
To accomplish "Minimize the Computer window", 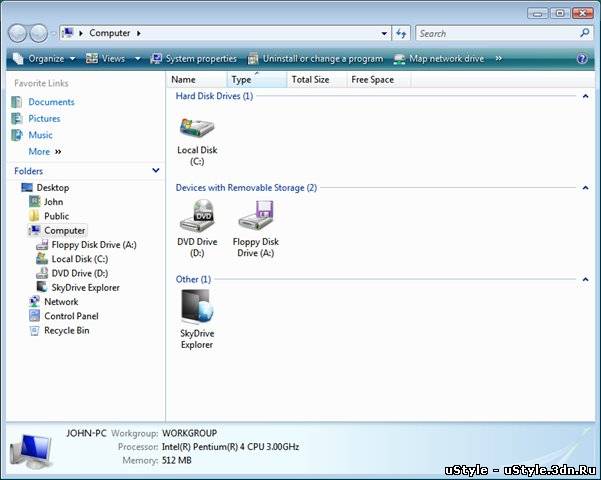I will point(537,13).
